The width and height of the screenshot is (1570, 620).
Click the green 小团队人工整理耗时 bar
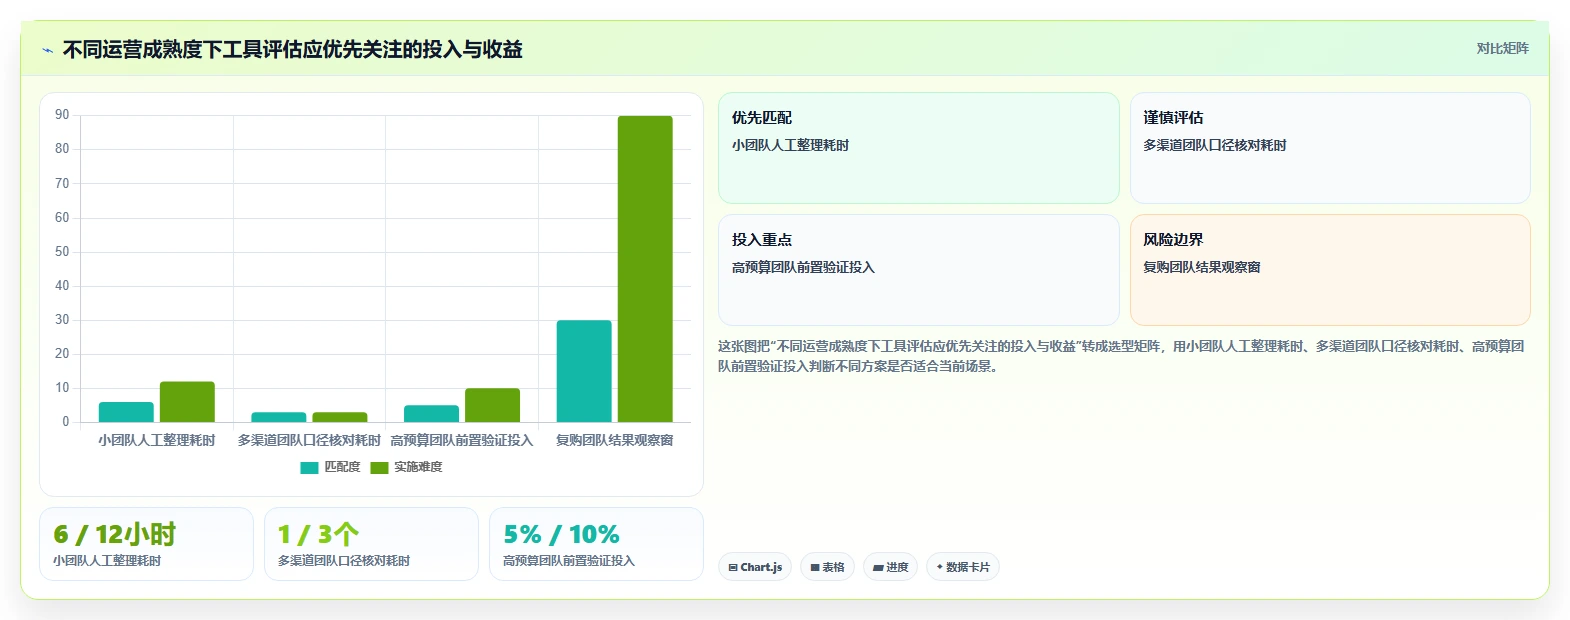tap(187, 402)
